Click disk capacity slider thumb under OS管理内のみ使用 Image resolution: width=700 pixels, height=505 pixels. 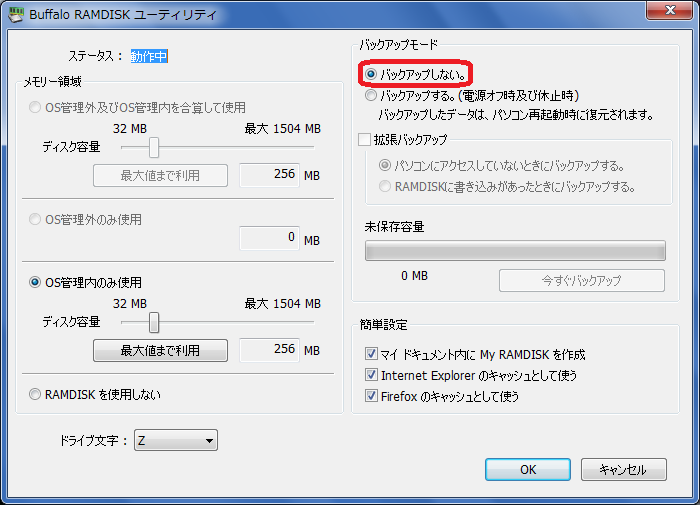pos(154,322)
